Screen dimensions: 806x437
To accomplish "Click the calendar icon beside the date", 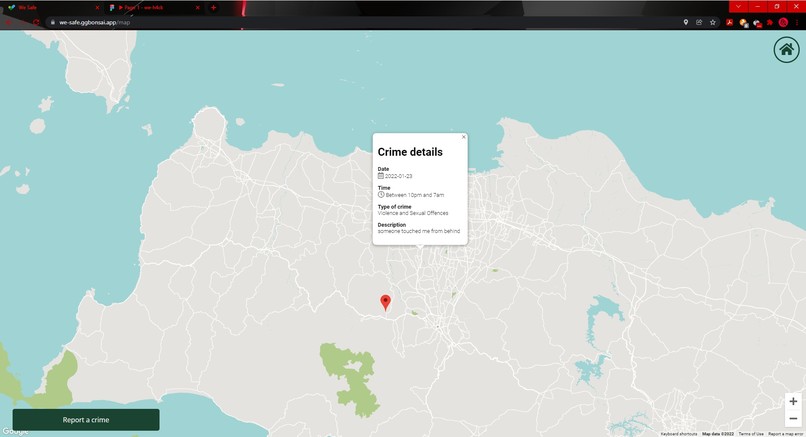I will tap(381, 176).
